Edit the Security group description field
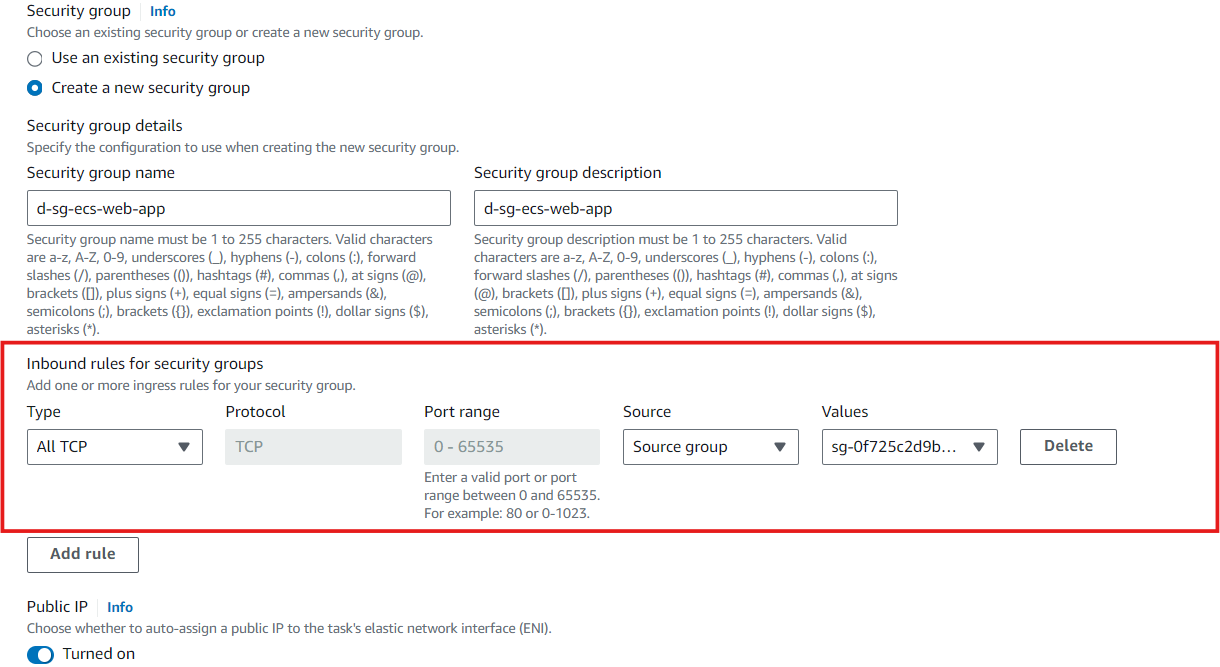The width and height of the screenshot is (1220, 667). [684, 207]
